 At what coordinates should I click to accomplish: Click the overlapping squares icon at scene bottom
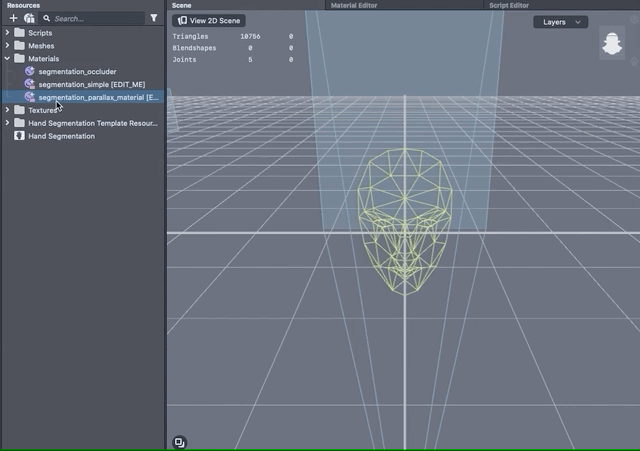tap(179, 441)
